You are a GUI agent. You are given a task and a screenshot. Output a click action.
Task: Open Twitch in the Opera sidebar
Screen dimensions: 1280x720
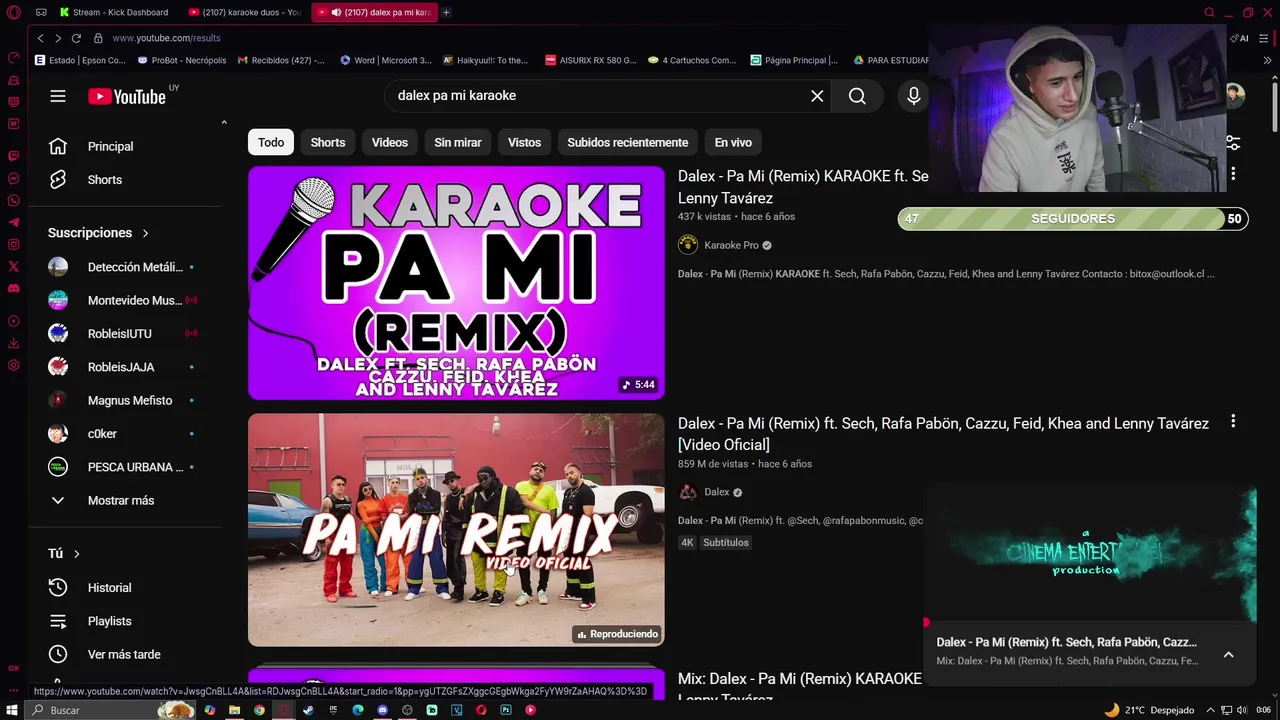(14, 156)
